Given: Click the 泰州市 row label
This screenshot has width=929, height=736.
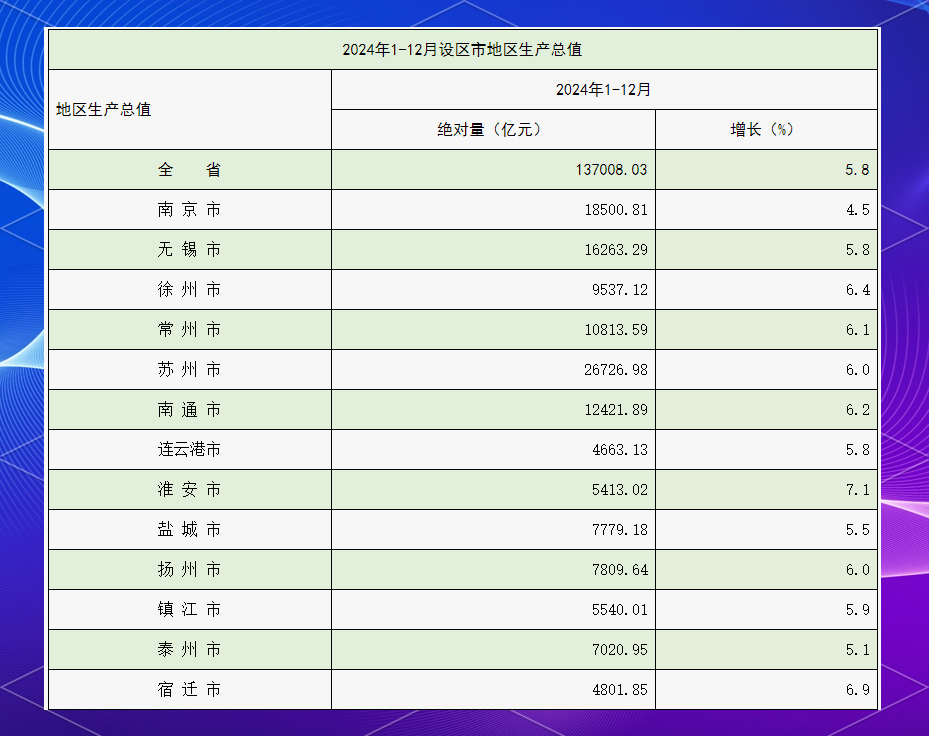Looking at the screenshot, I should tap(190, 649).
